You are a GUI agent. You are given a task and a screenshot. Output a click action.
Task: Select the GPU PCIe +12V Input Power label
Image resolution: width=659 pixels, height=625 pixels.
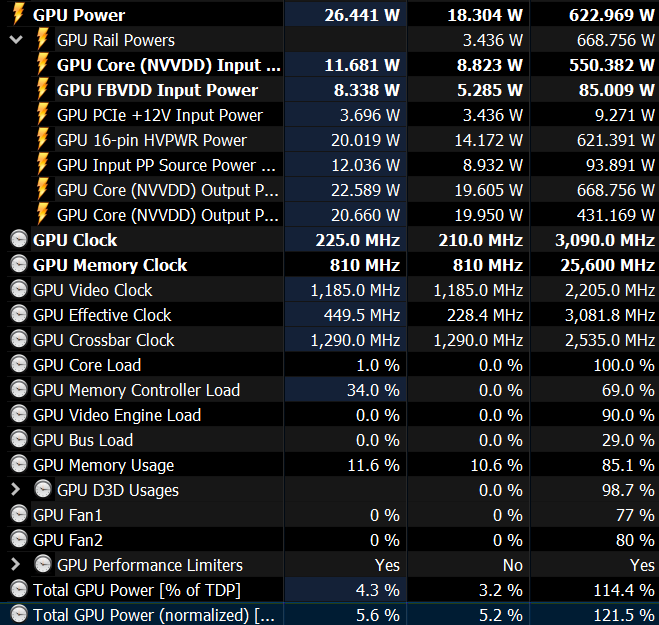tap(160, 115)
